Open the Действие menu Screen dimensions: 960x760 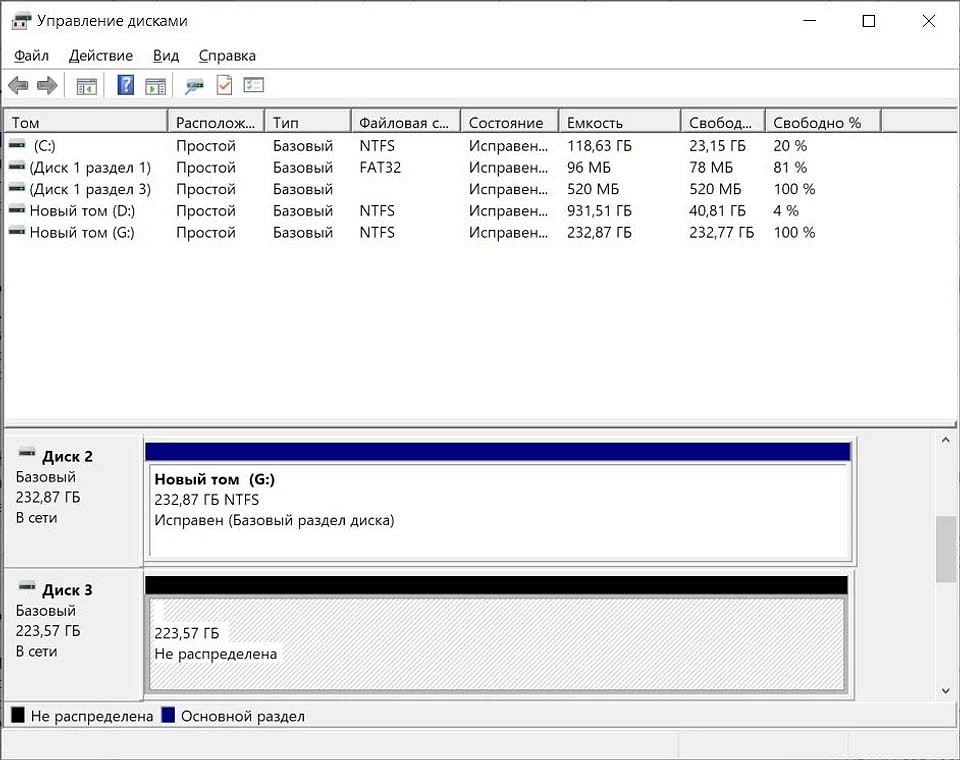tap(100, 56)
